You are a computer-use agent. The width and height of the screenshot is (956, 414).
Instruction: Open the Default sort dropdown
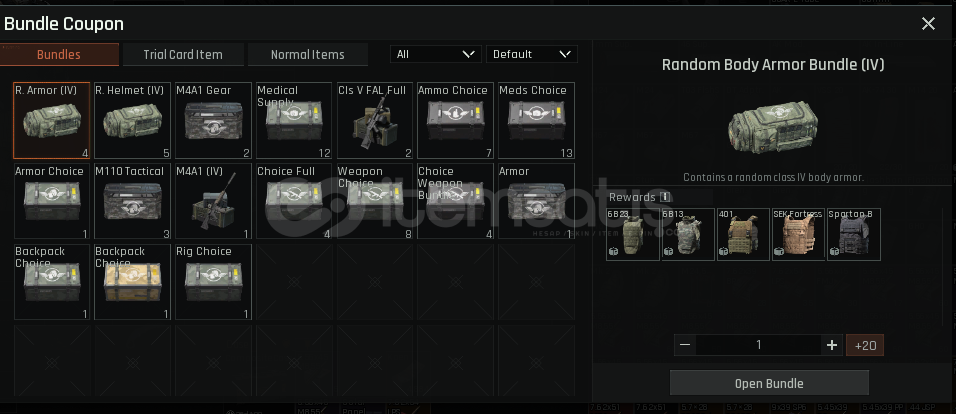pos(532,54)
